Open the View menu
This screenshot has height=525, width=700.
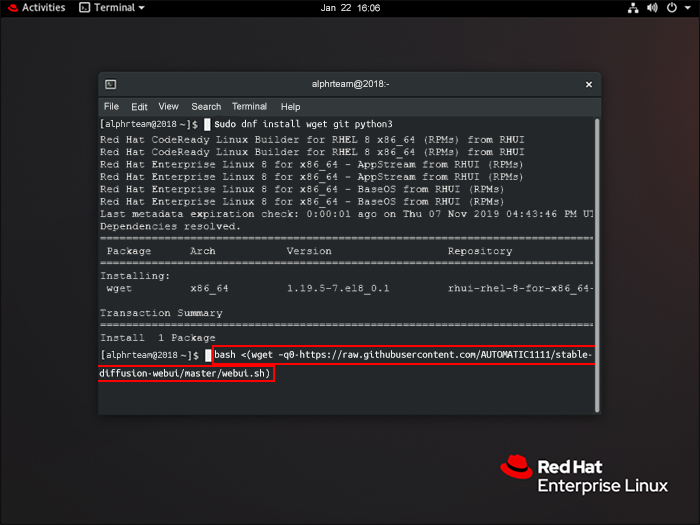(168, 107)
